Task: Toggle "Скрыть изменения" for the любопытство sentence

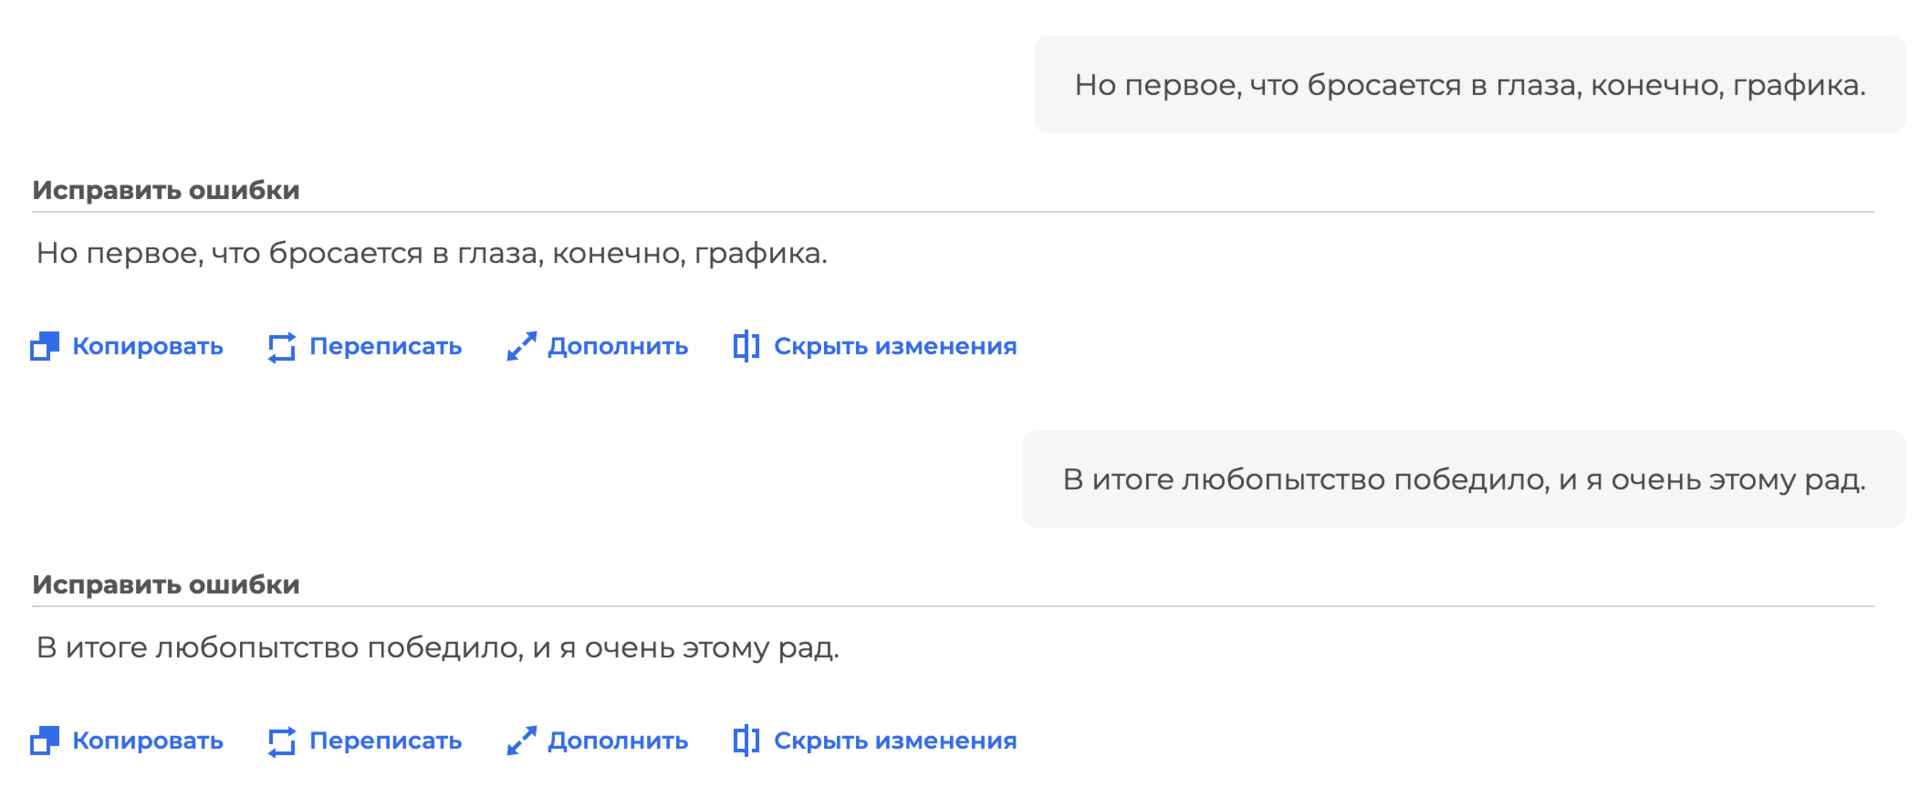Action: pos(894,741)
